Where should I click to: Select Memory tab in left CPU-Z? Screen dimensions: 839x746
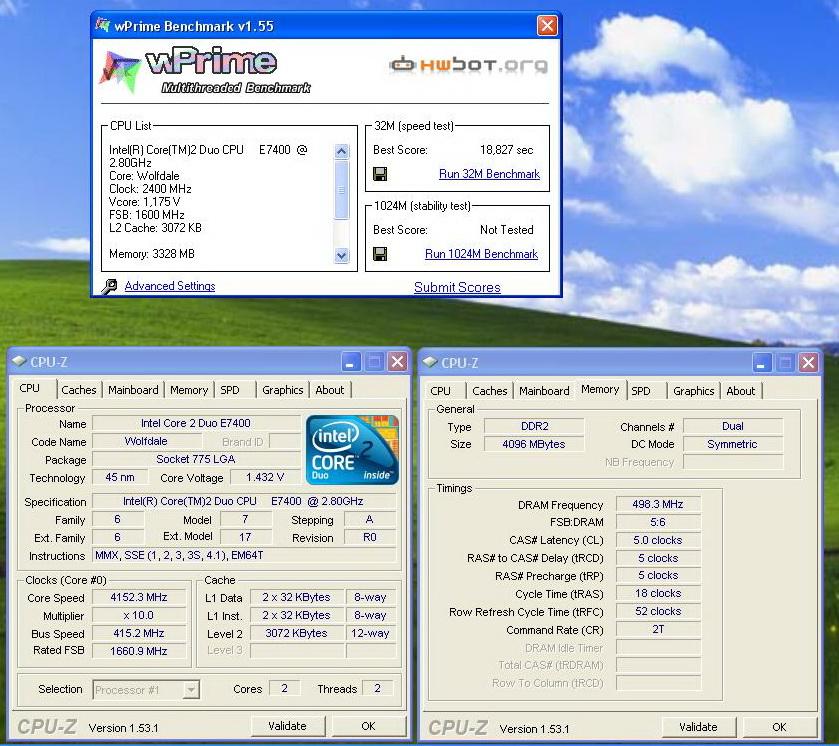pyautogui.click(x=189, y=390)
